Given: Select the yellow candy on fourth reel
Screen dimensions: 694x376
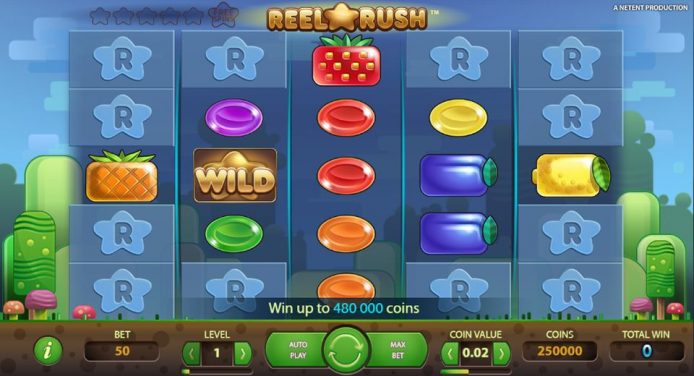Looking at the screenshot, I should [x=459, y=117].
